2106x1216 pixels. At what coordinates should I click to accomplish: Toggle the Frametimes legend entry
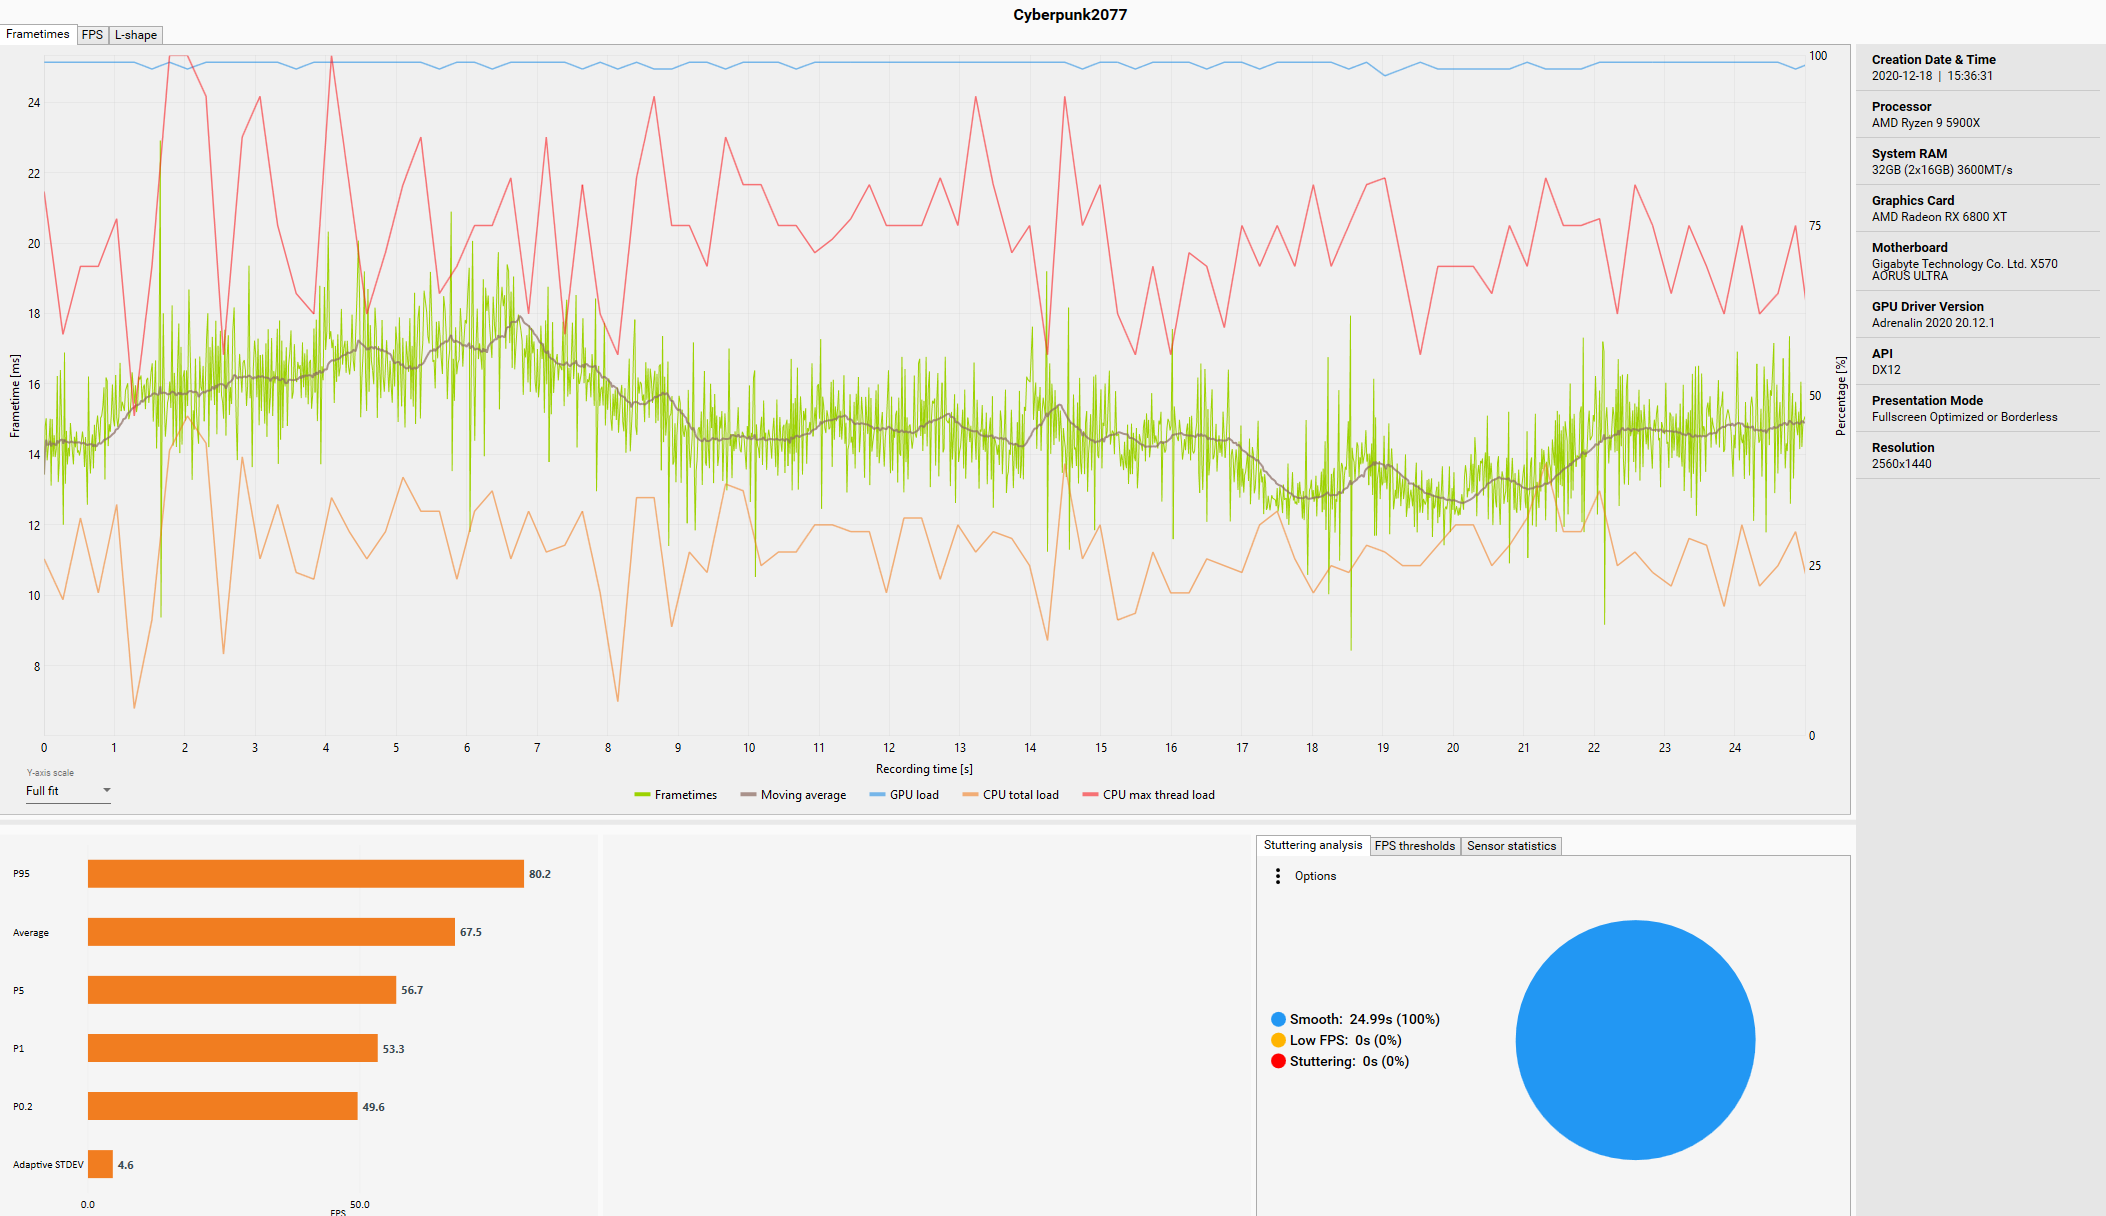[676, 795]
